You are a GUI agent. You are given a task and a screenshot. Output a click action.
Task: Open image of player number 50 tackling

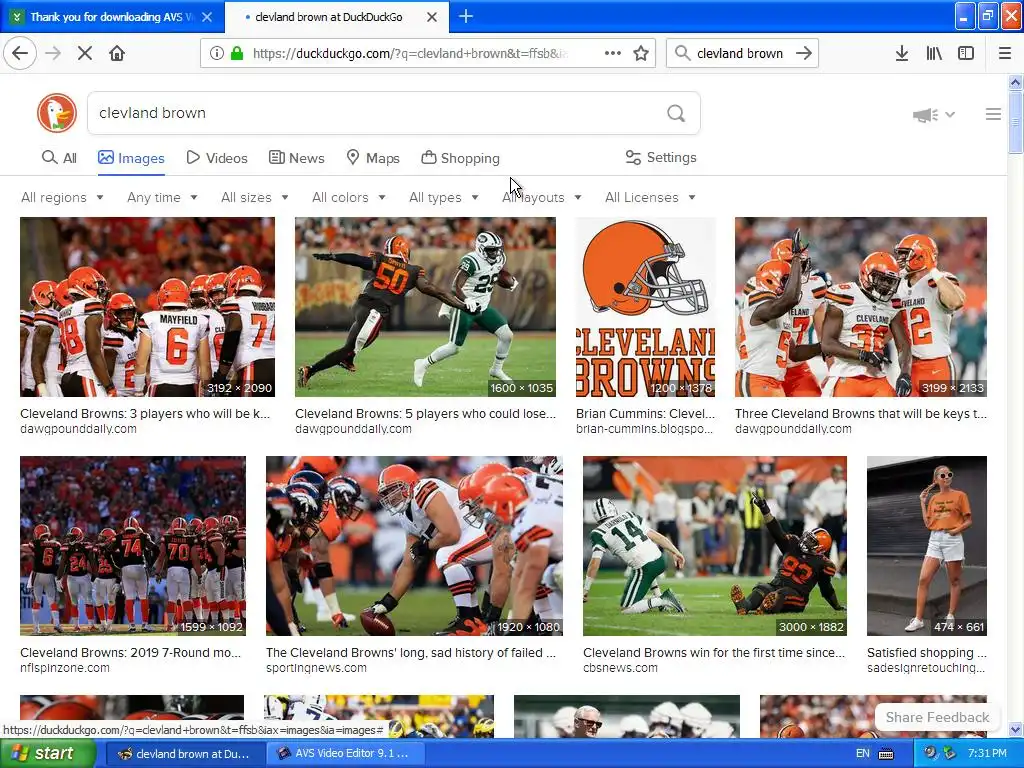click(x=425, y=307)
